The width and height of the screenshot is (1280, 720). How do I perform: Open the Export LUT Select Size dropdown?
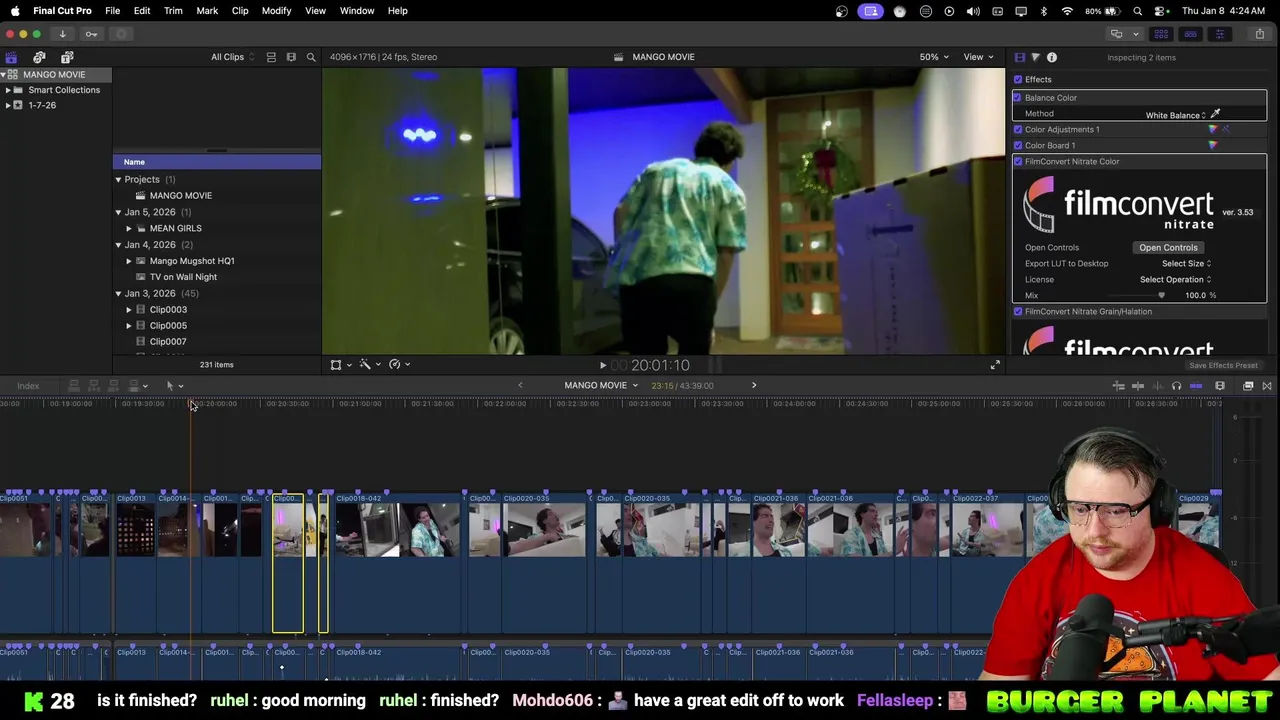(x=1186, y=263)
